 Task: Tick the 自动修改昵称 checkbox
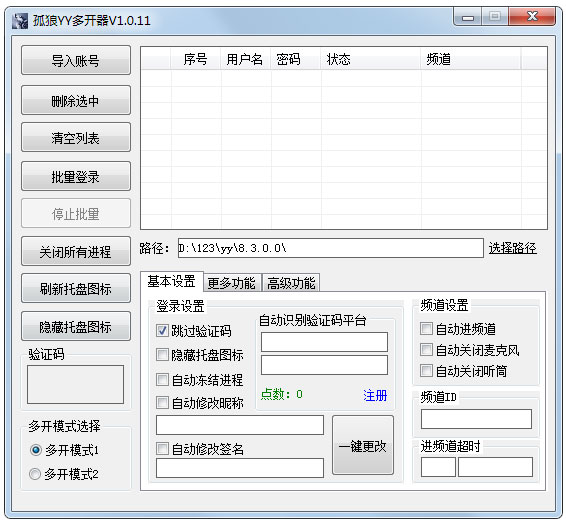coord(162,402)
